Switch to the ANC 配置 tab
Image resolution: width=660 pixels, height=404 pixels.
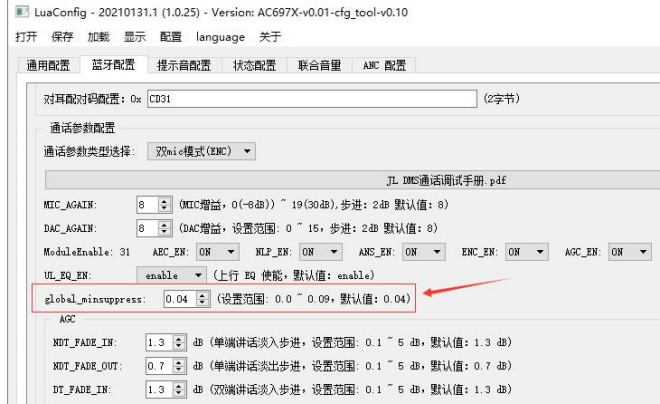click(x=384, y=66)
